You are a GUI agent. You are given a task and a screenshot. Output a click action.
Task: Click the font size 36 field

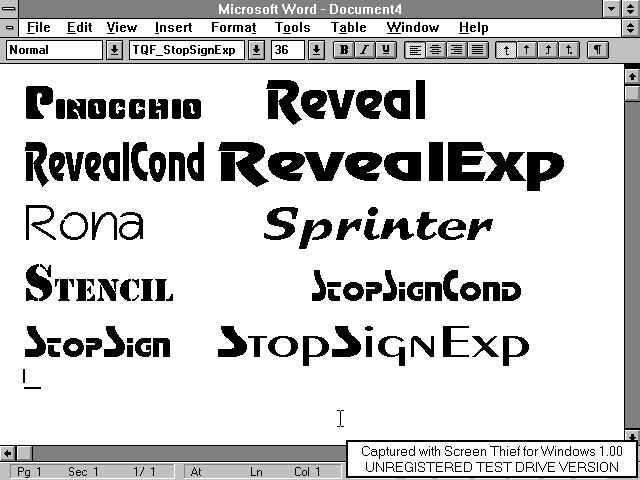(288, 50)
